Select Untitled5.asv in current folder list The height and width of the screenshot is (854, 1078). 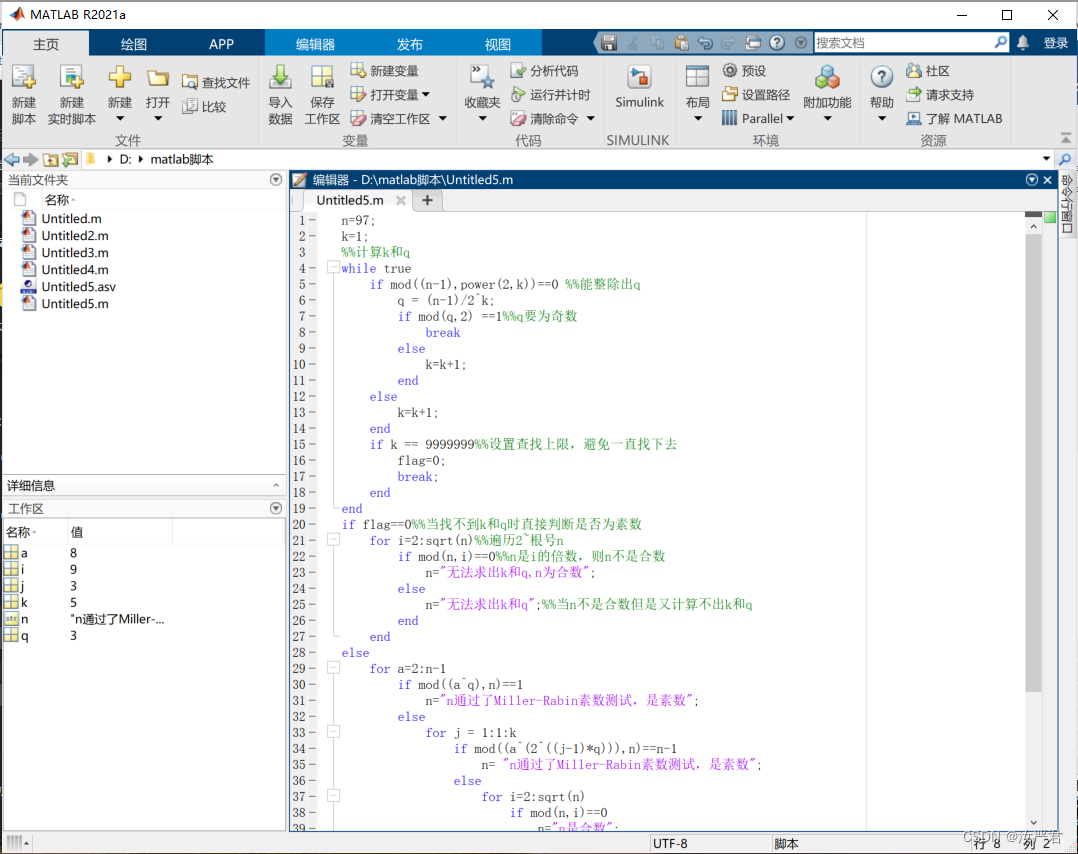point(78,287)
